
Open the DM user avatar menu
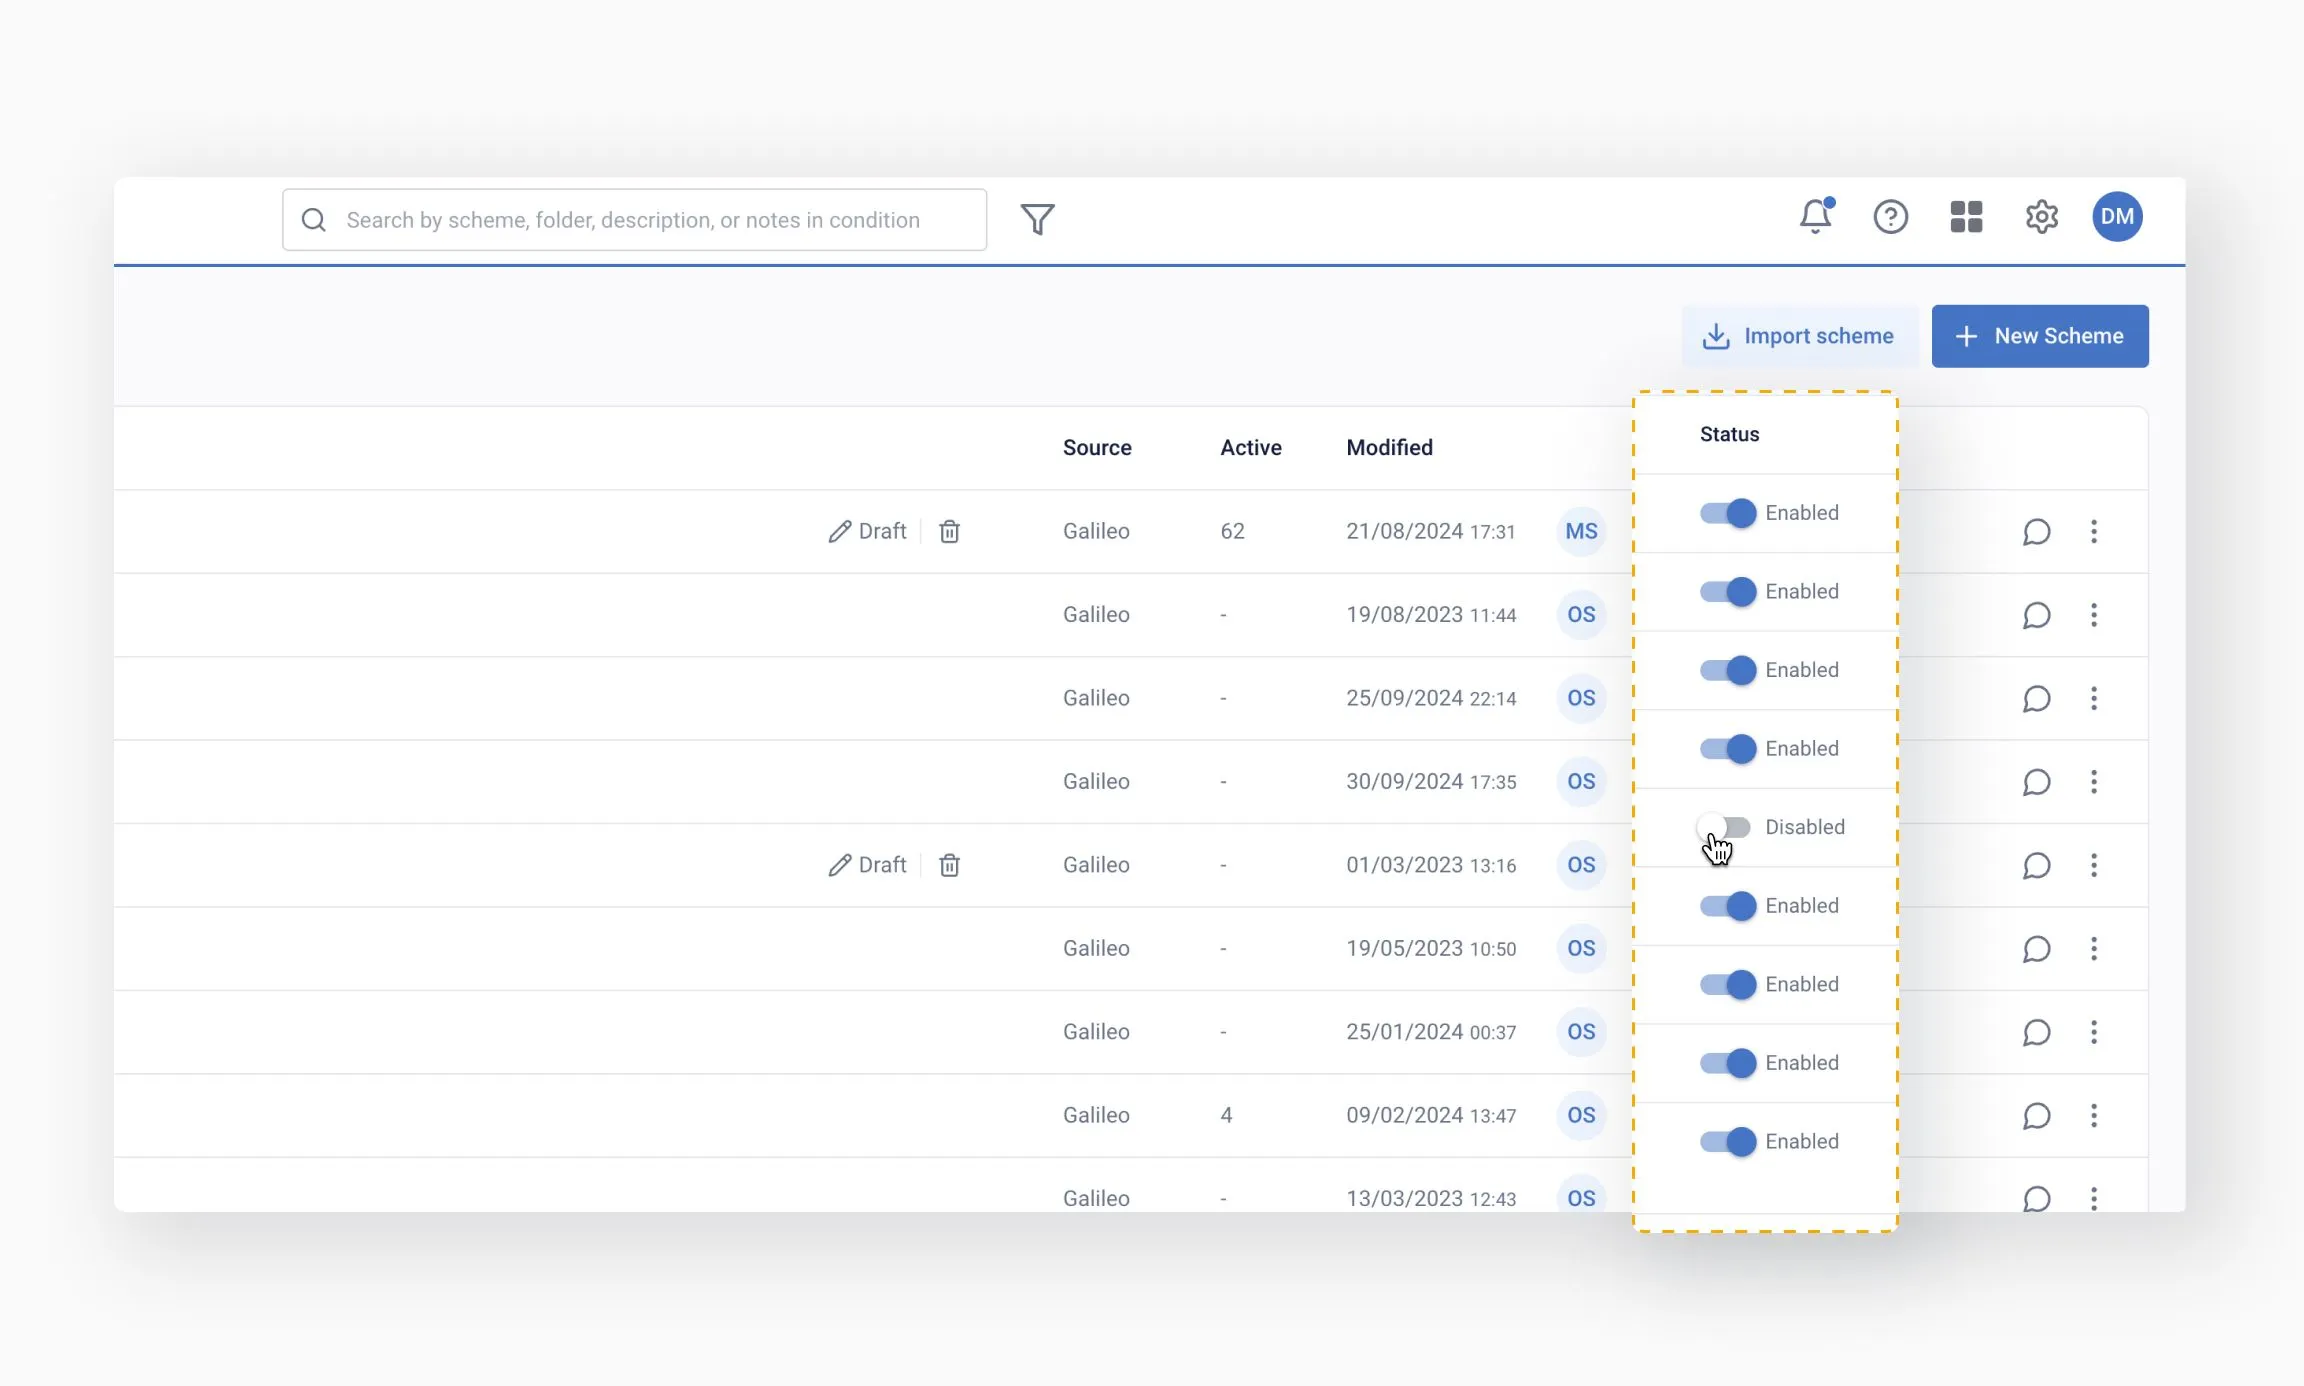tap(2116, 217)
